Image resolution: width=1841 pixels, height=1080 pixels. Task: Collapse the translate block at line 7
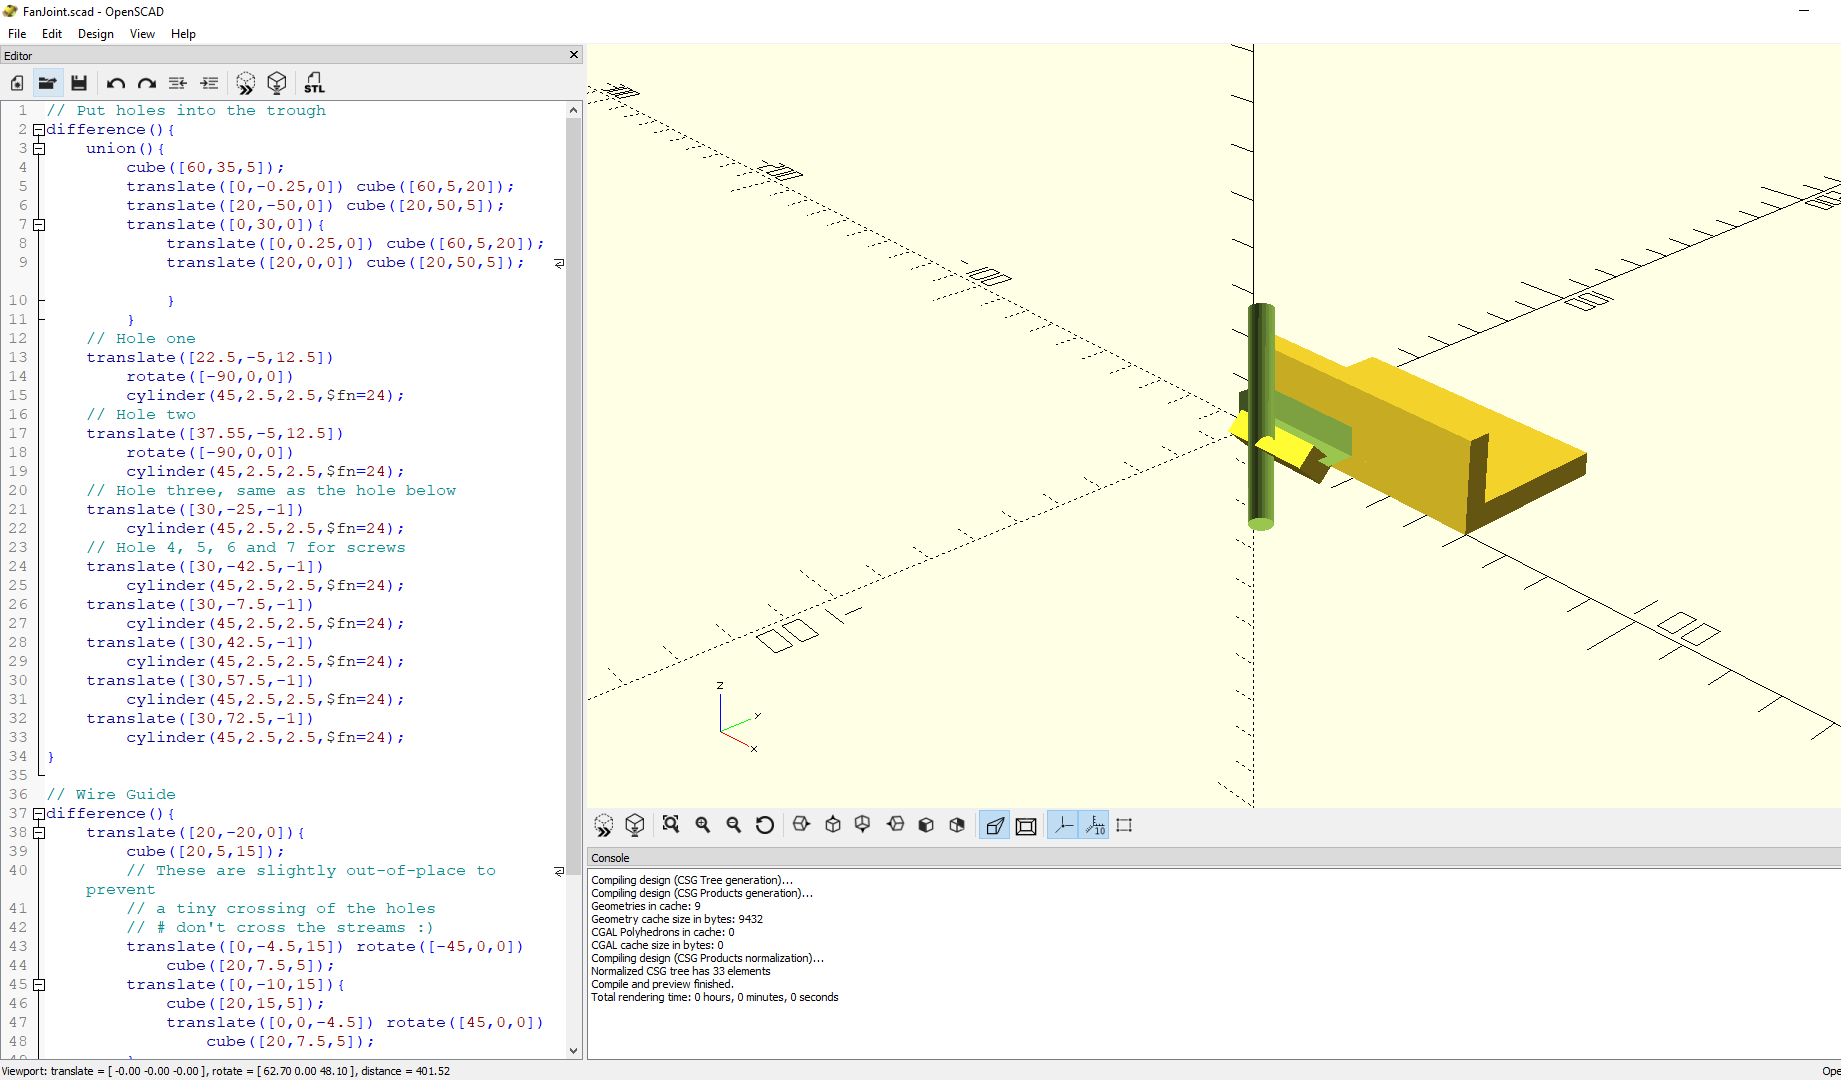point(39,225)
